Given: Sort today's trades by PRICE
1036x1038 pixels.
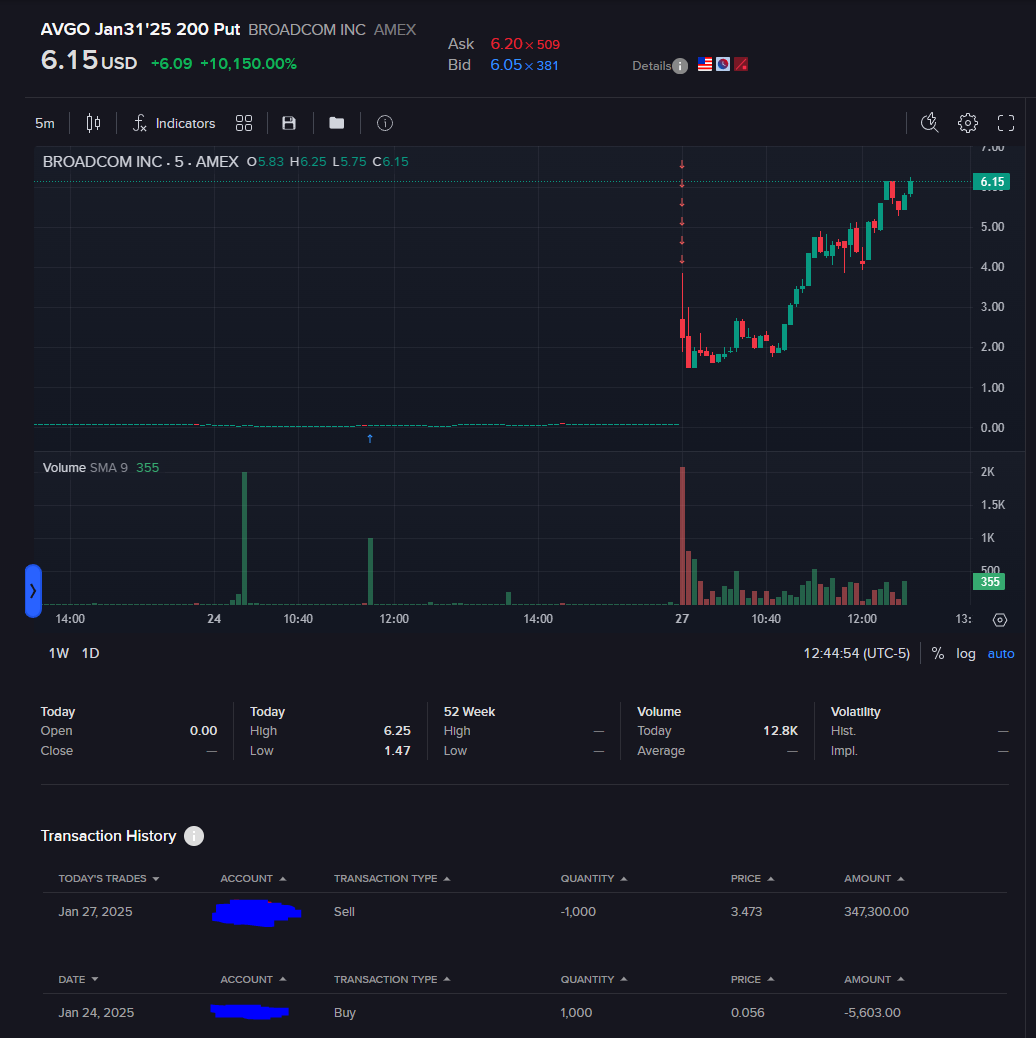Looking at the screenshot, I should point(752,878).
